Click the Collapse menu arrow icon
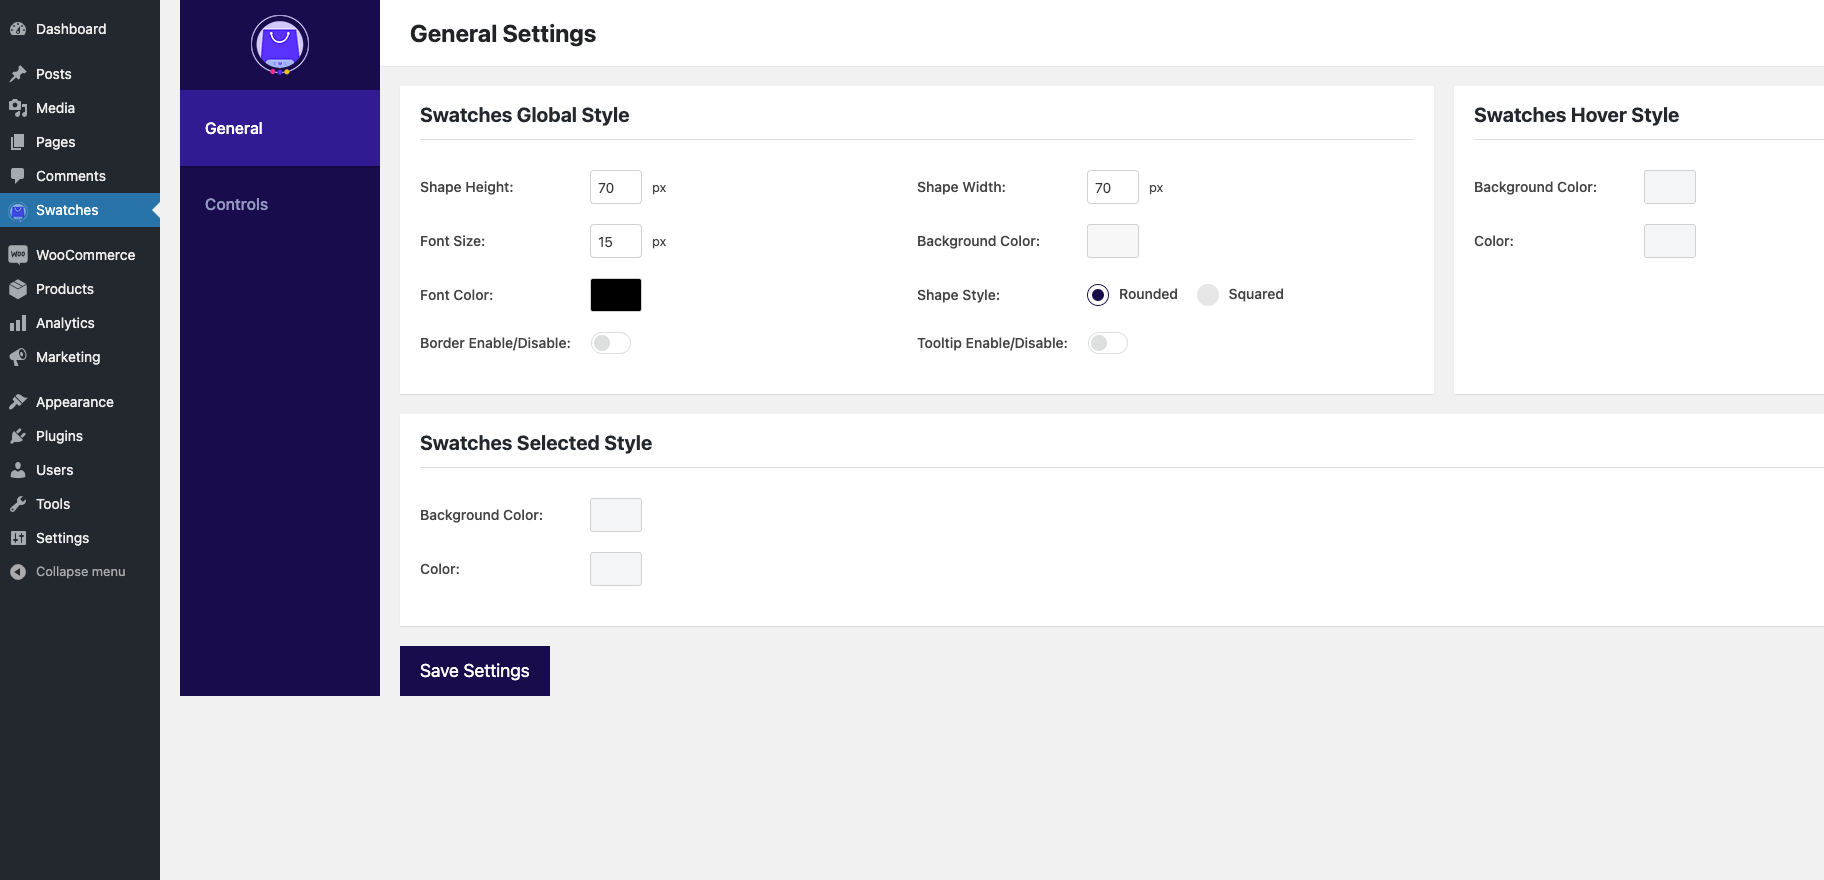Image resolution: width=1824 pixels, height=880 pixels. (18, 572)
